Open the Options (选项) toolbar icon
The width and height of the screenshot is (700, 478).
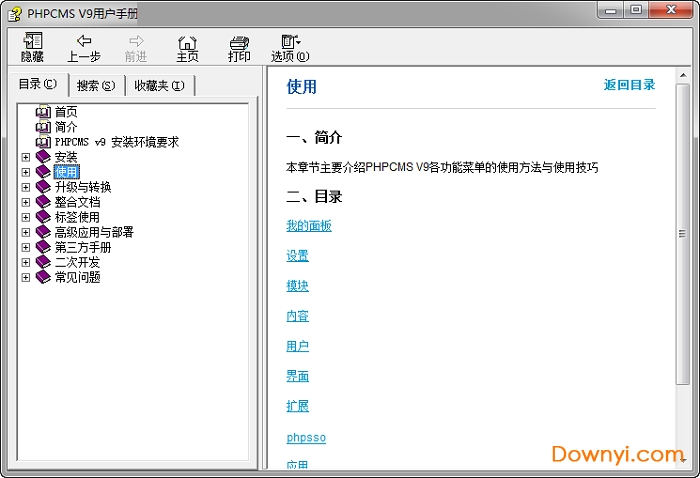coord(290,42)
